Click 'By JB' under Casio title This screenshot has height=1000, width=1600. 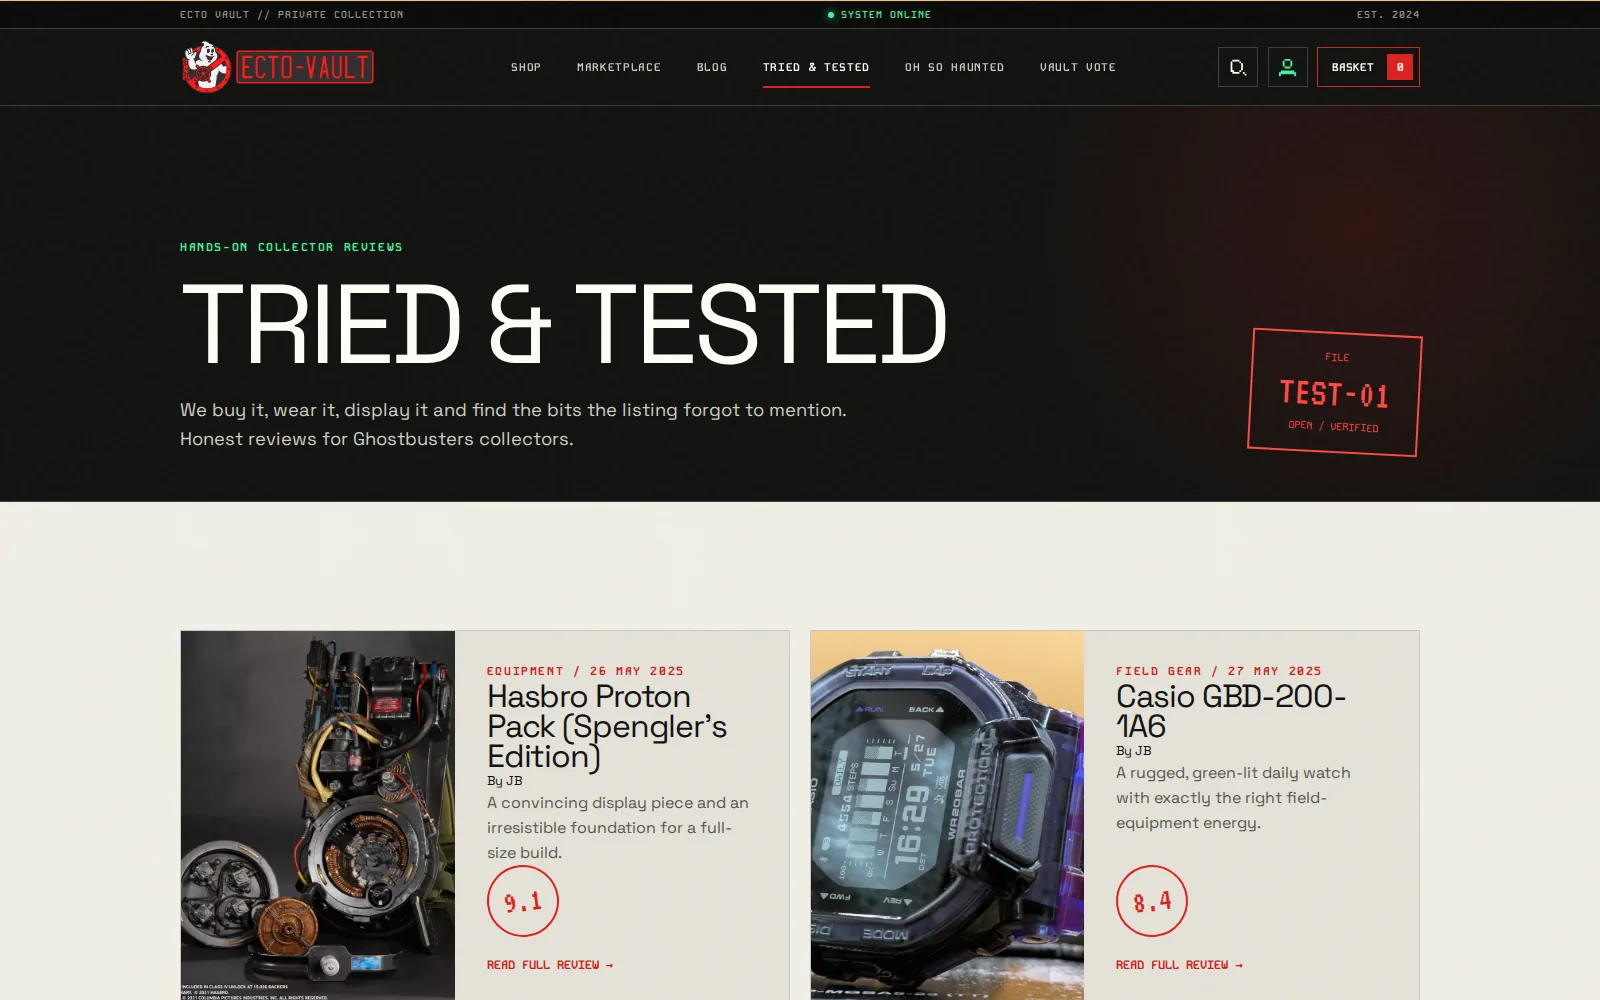pyautogui.click(x=1134, y=751)
